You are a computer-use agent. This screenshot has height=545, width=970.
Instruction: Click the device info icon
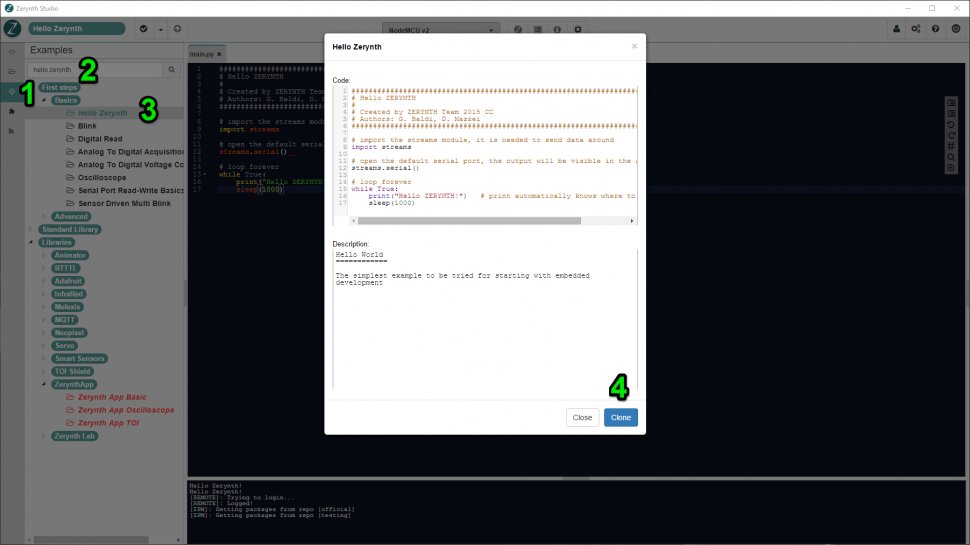tap(557, 30)
